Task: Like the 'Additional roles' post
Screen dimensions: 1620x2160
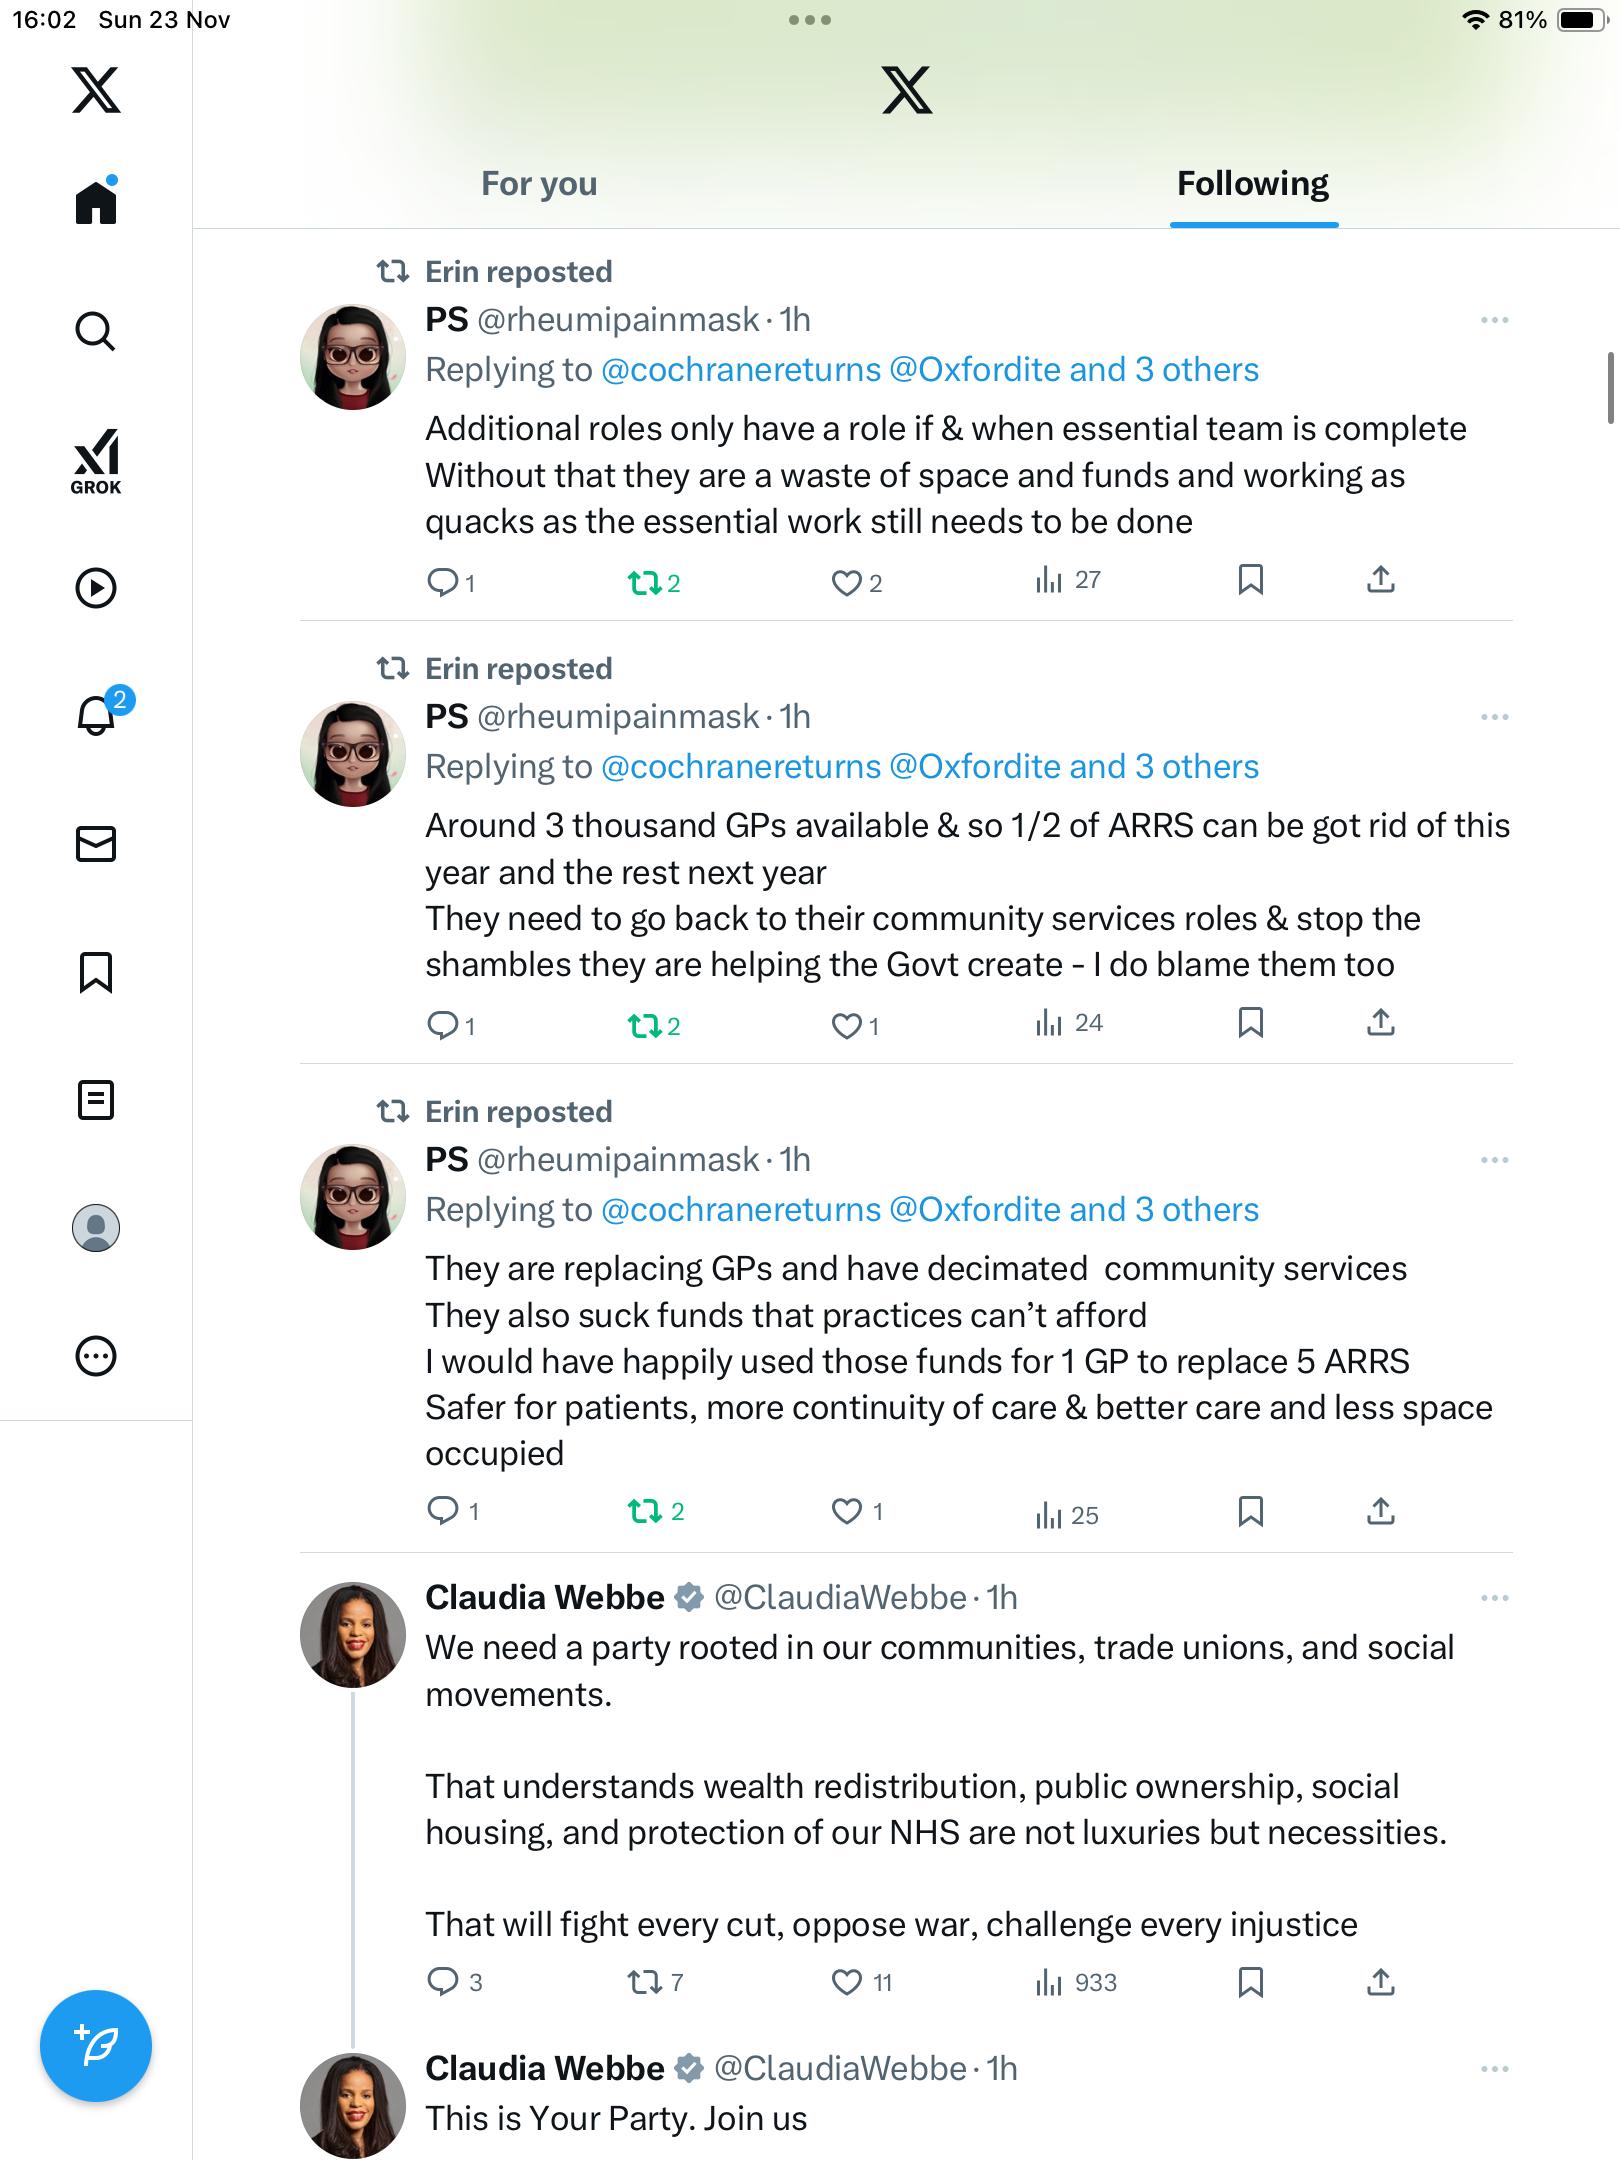Action: tap(847, 582)
